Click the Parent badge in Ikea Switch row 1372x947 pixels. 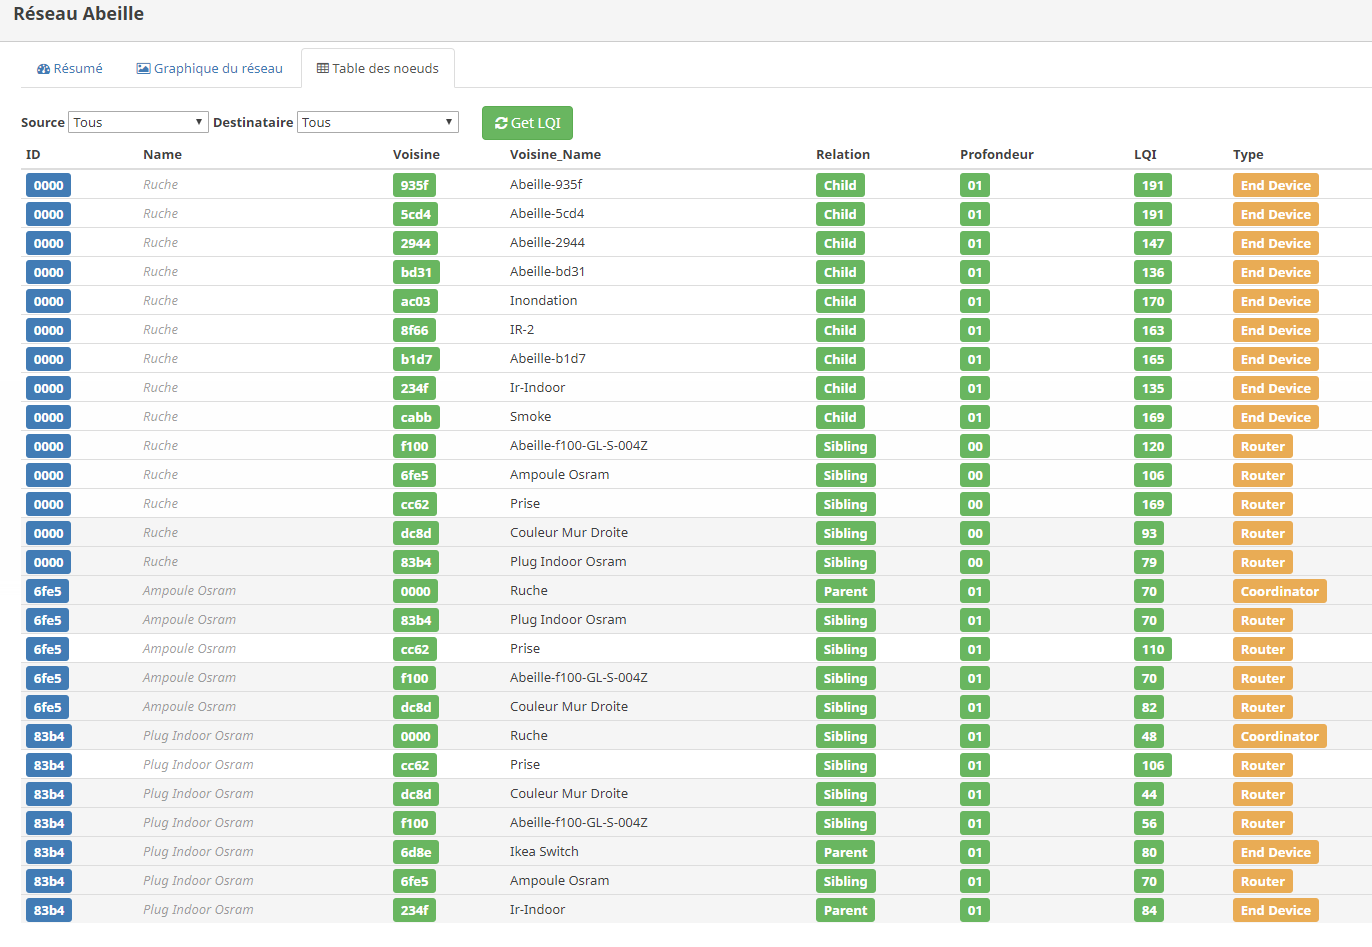click(845, 852)
